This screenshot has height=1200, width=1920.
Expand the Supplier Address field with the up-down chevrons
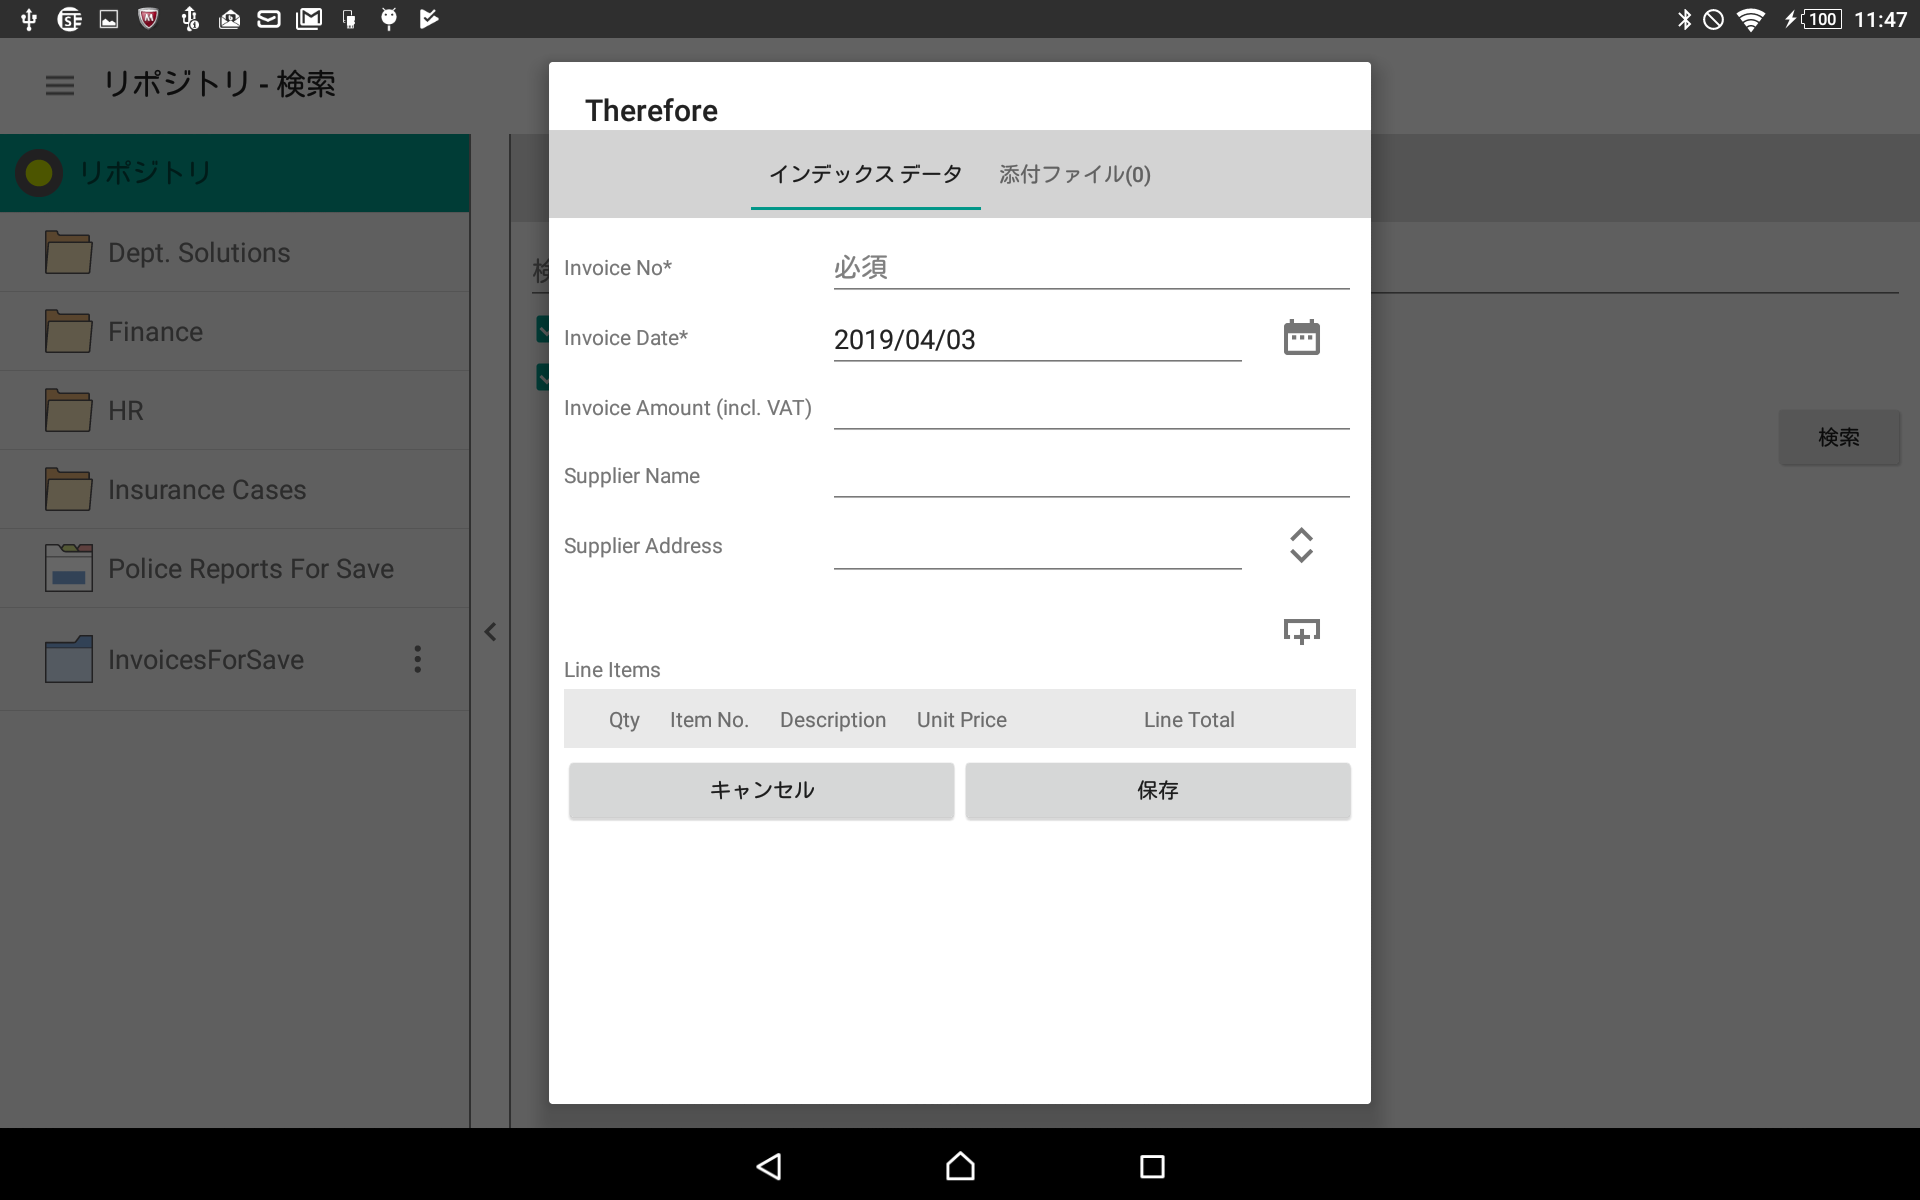[x=1301, y=545]
